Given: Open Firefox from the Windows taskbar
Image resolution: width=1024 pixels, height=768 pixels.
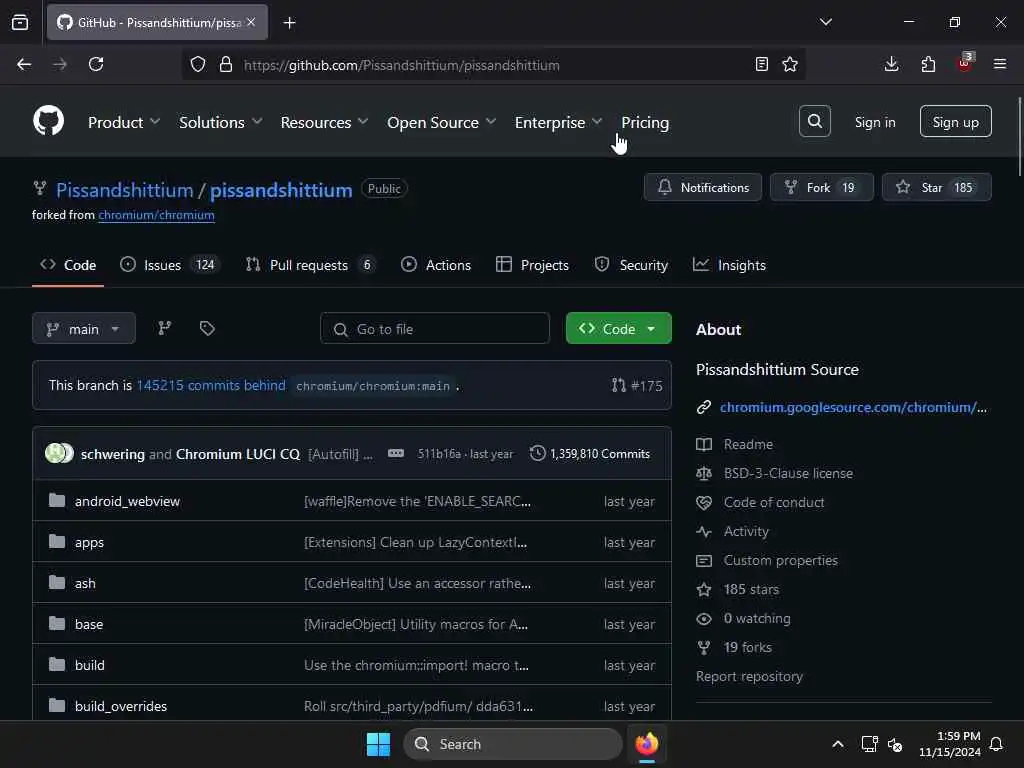Looking at the screenshot, I should (647, 744).
